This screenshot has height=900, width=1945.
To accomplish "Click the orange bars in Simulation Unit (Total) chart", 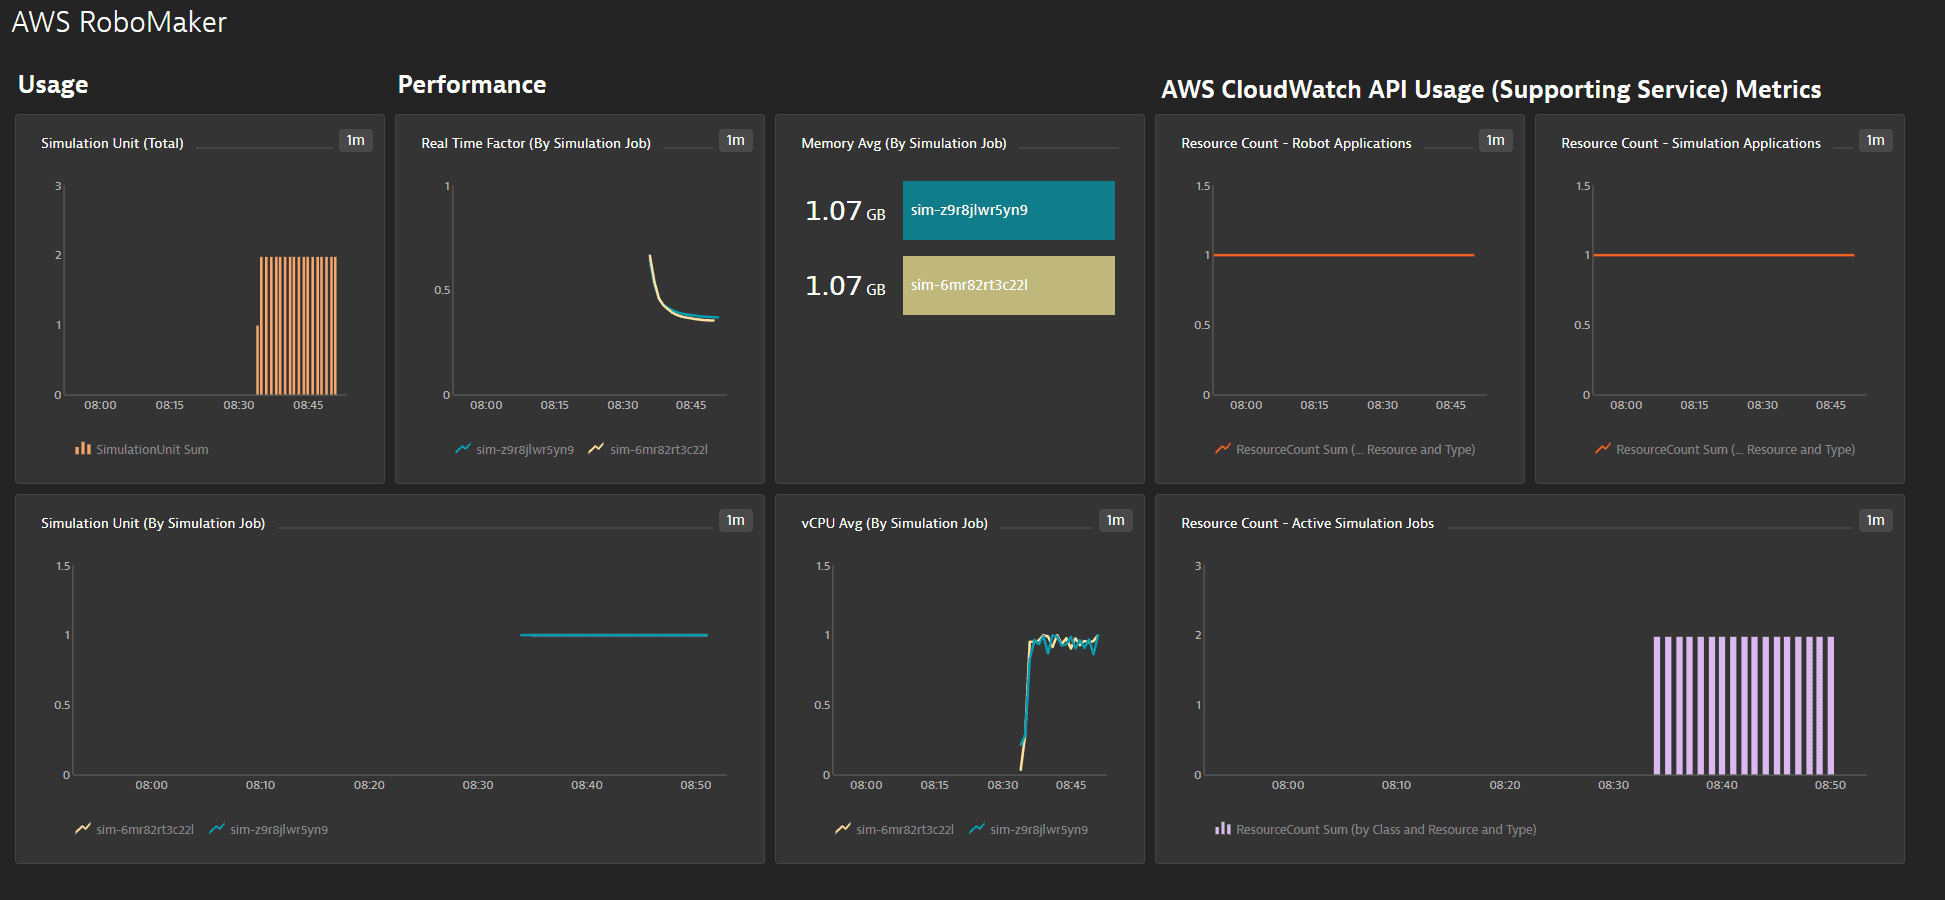I will pos(297,326).
